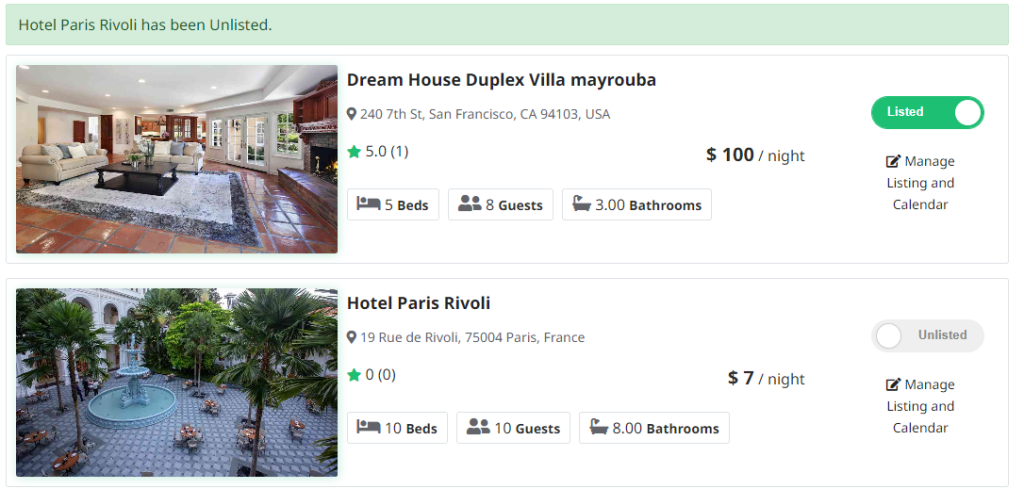
Task: Toggle the Listed switch for Dream House Duplex Villa
Action: (x=927, y=112)
